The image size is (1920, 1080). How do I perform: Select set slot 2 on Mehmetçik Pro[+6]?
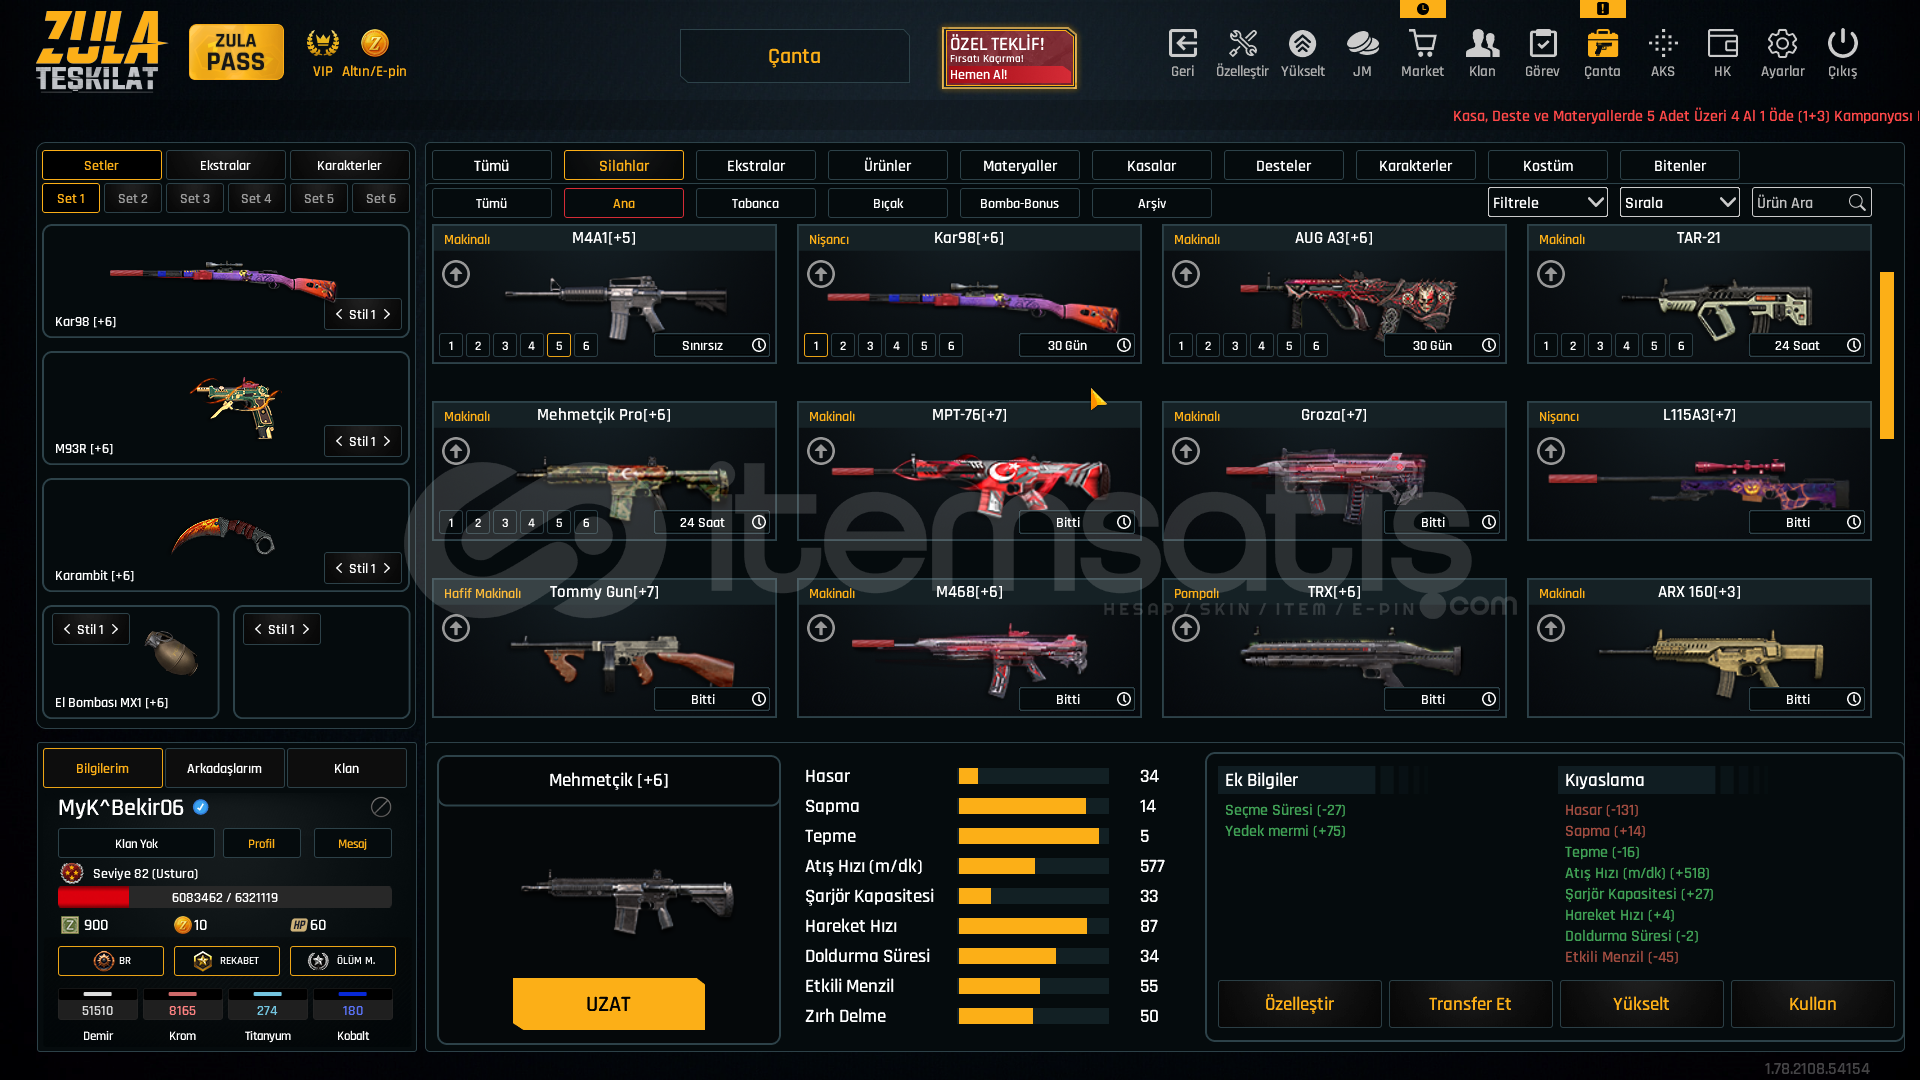click(478, 522)
